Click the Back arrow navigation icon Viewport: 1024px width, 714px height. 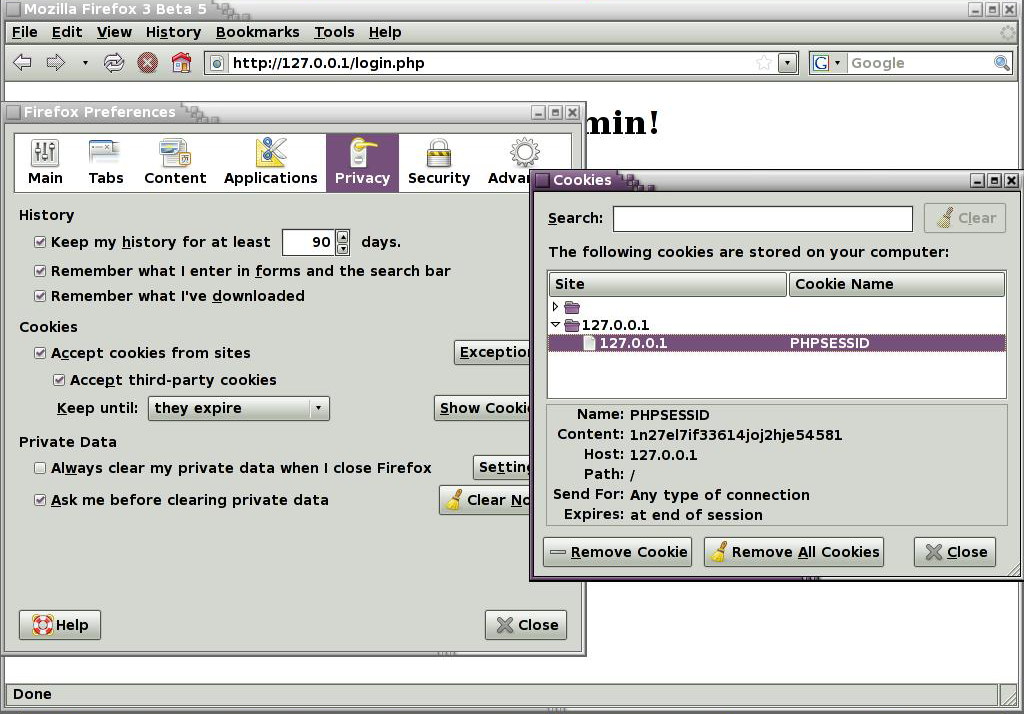22,63
